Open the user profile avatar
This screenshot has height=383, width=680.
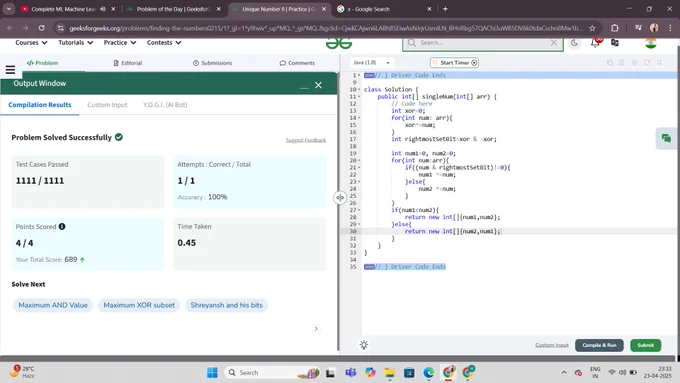click(x=651, y=43)
